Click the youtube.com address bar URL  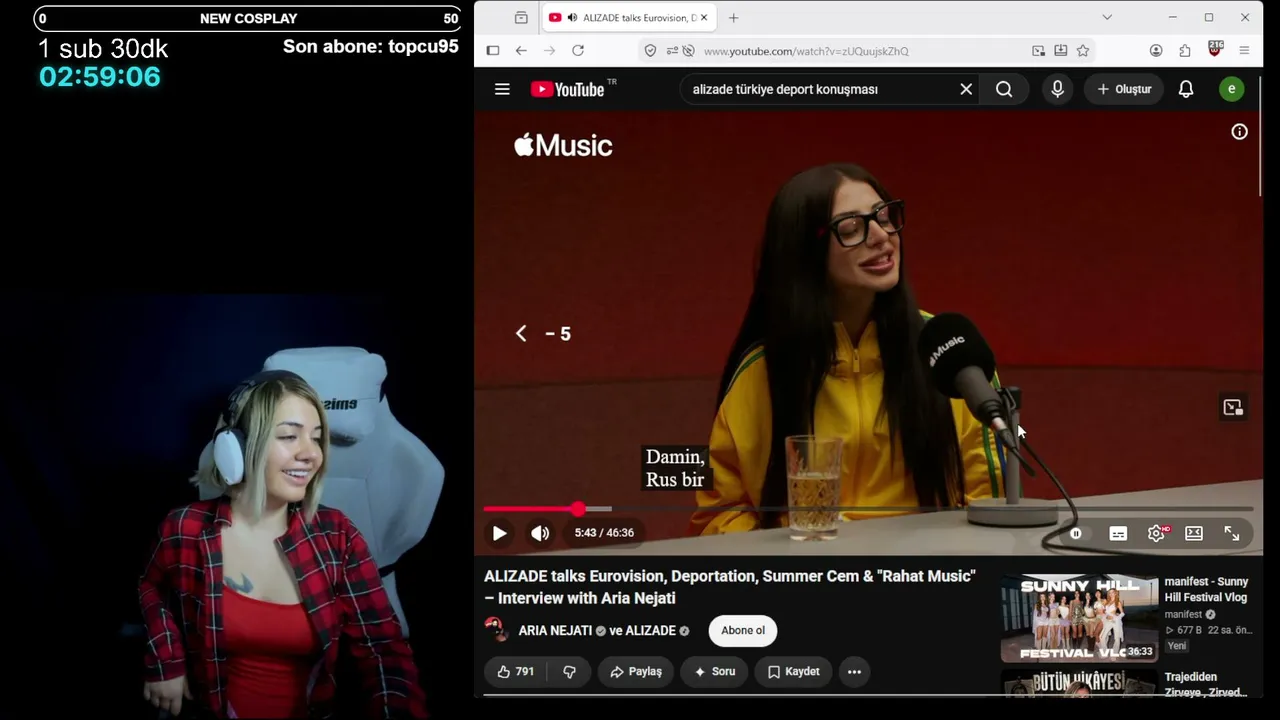click(806, 51)
